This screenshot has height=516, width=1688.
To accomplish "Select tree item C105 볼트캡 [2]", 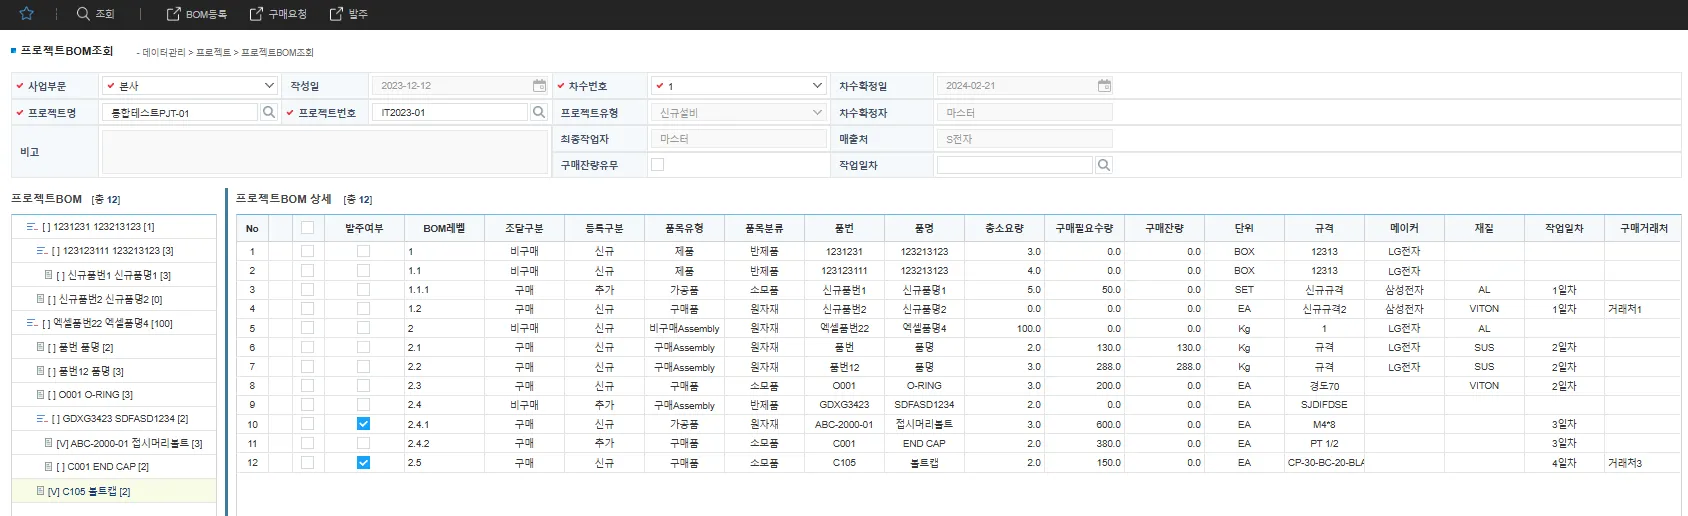I will (89, 491).
